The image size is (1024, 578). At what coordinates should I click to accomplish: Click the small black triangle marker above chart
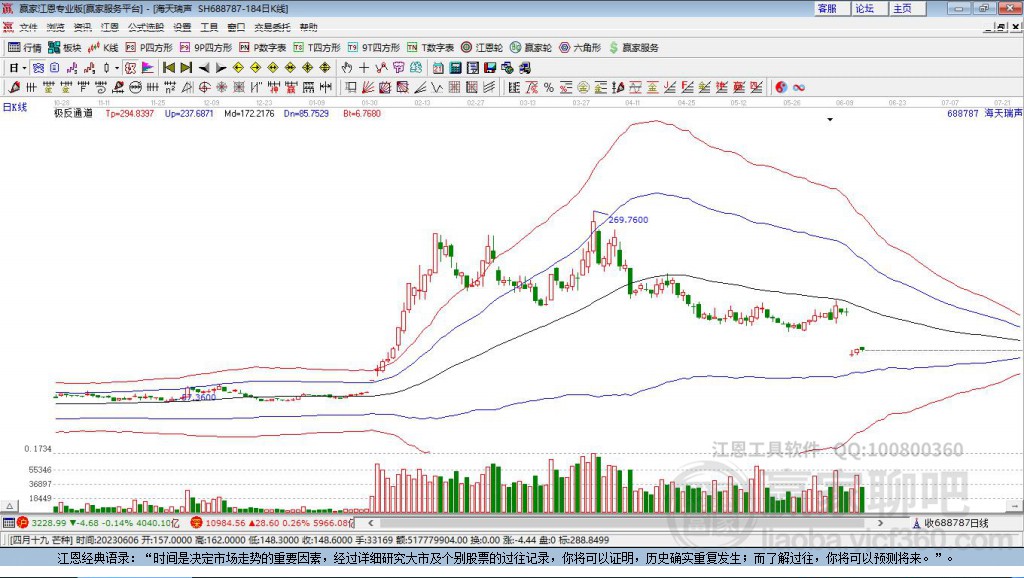830,120
